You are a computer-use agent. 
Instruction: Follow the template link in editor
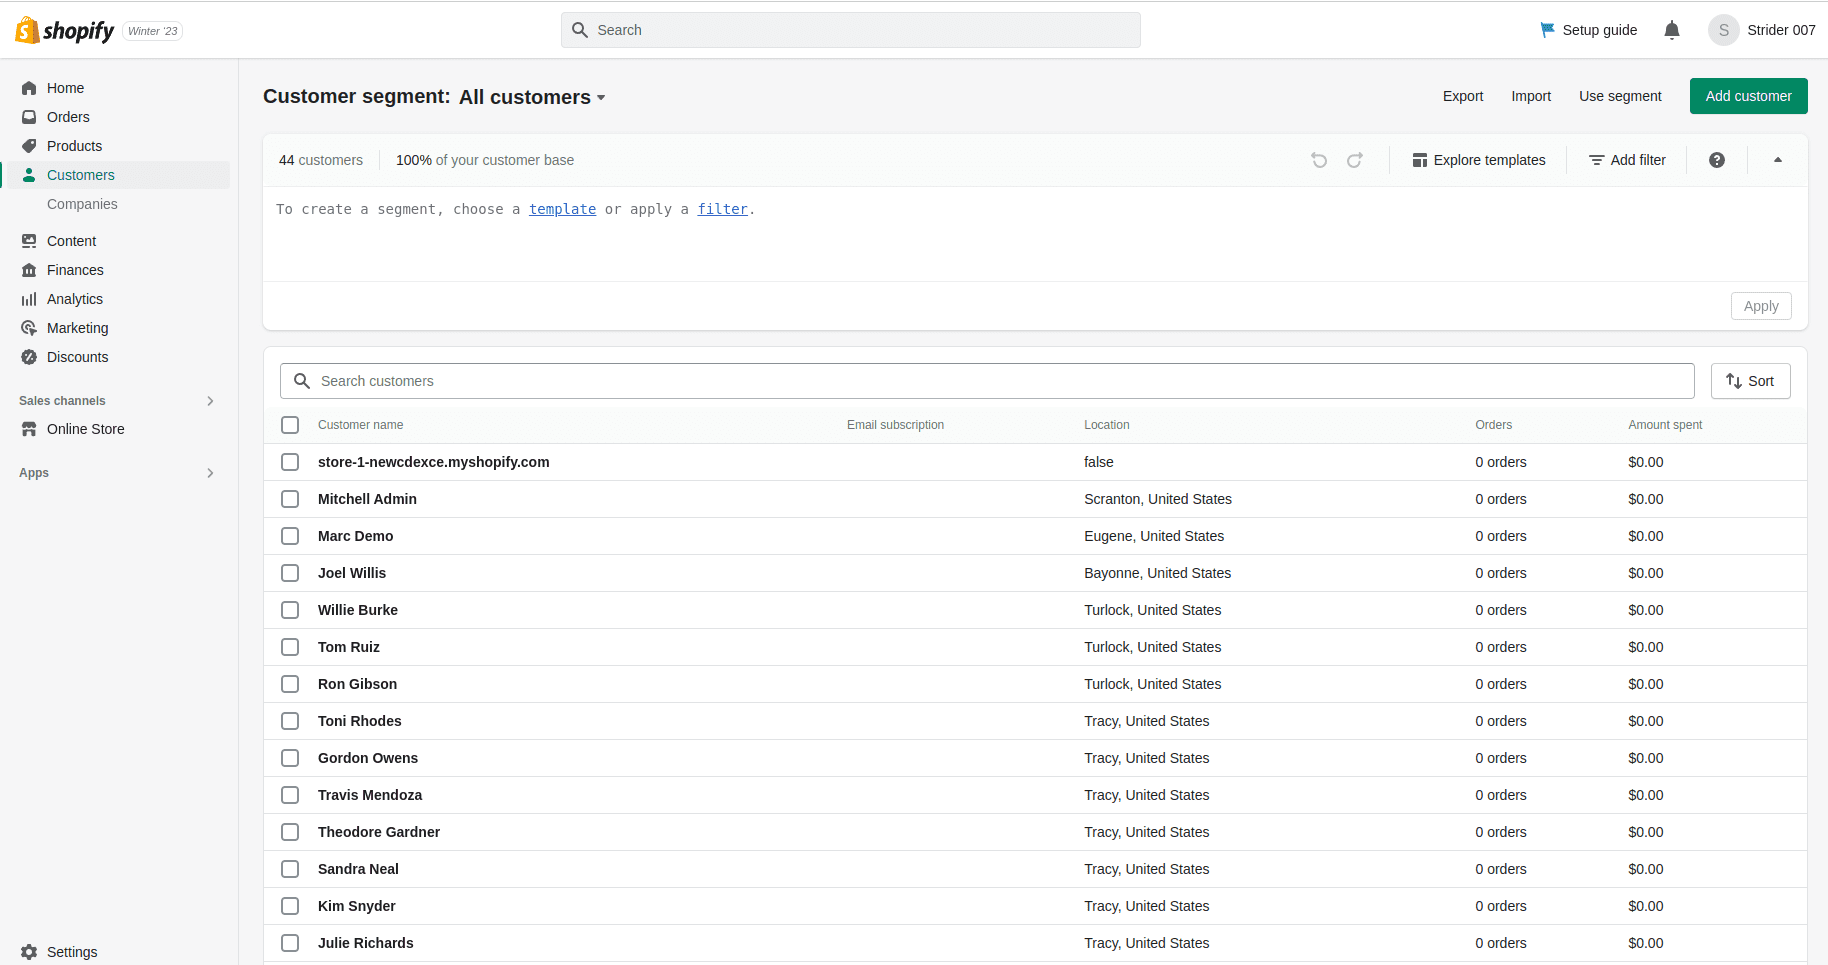(x=562, y=209)
